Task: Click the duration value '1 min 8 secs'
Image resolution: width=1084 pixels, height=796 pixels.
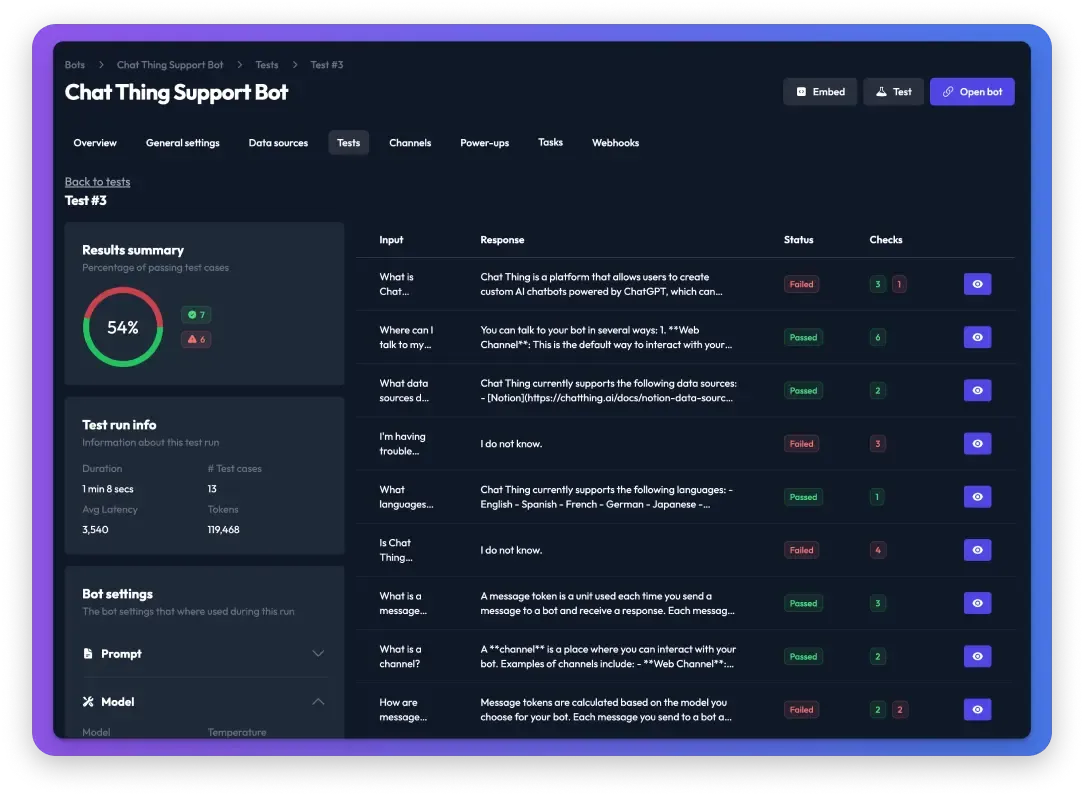Action: 108,489
